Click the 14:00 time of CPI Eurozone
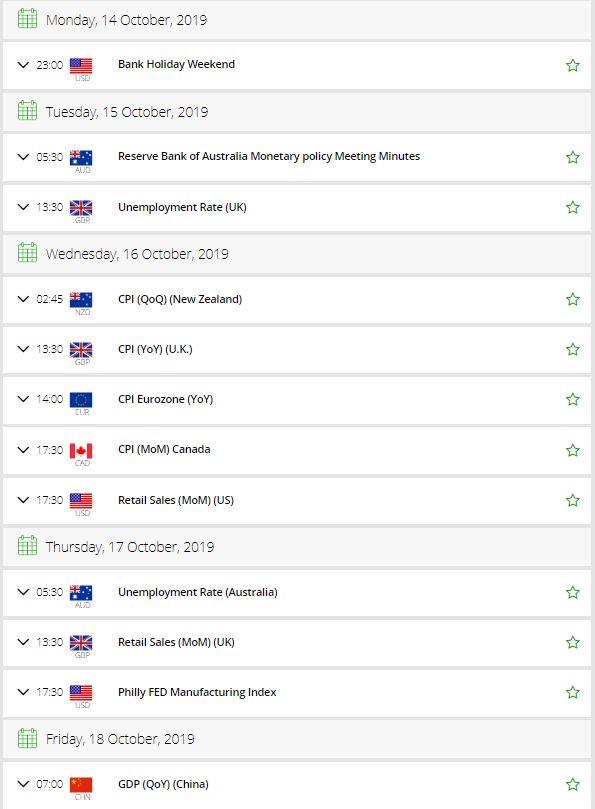The image size is (595, 809). click(50, 399)
